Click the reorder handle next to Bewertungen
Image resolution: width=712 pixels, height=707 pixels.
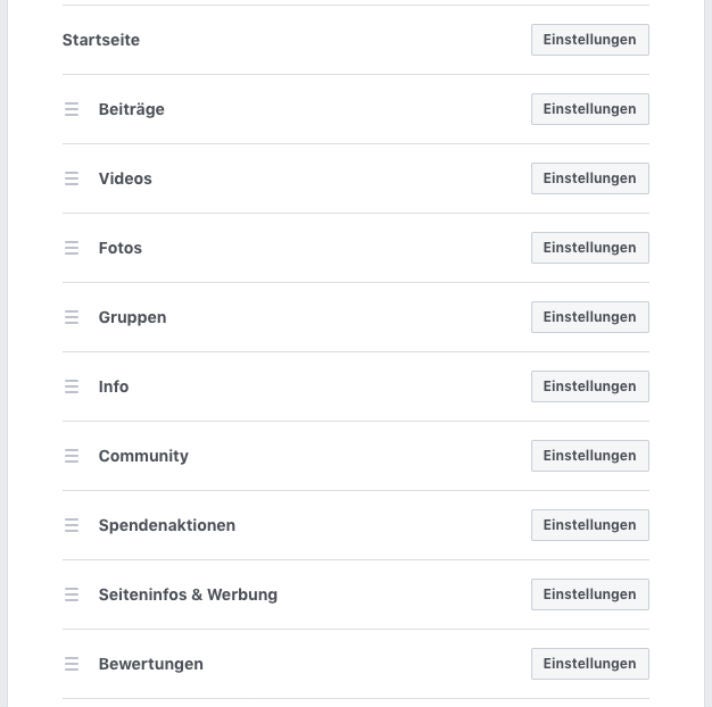click(x=72, y=664)
